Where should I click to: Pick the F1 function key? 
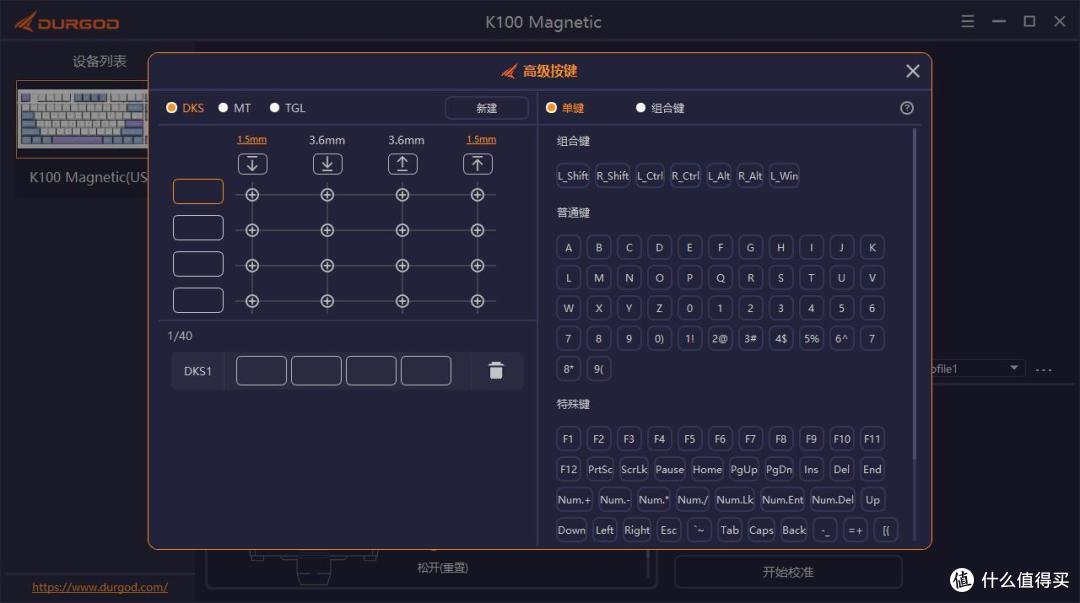[x=568, y=439]
